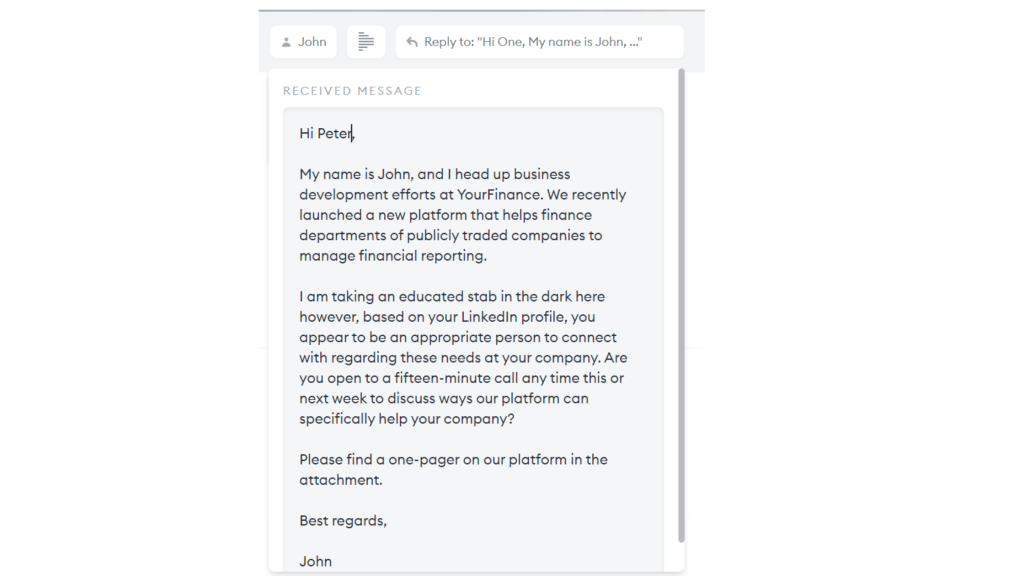Click the RECEIVED MESSAGE header label

click(x=352, y=91)
